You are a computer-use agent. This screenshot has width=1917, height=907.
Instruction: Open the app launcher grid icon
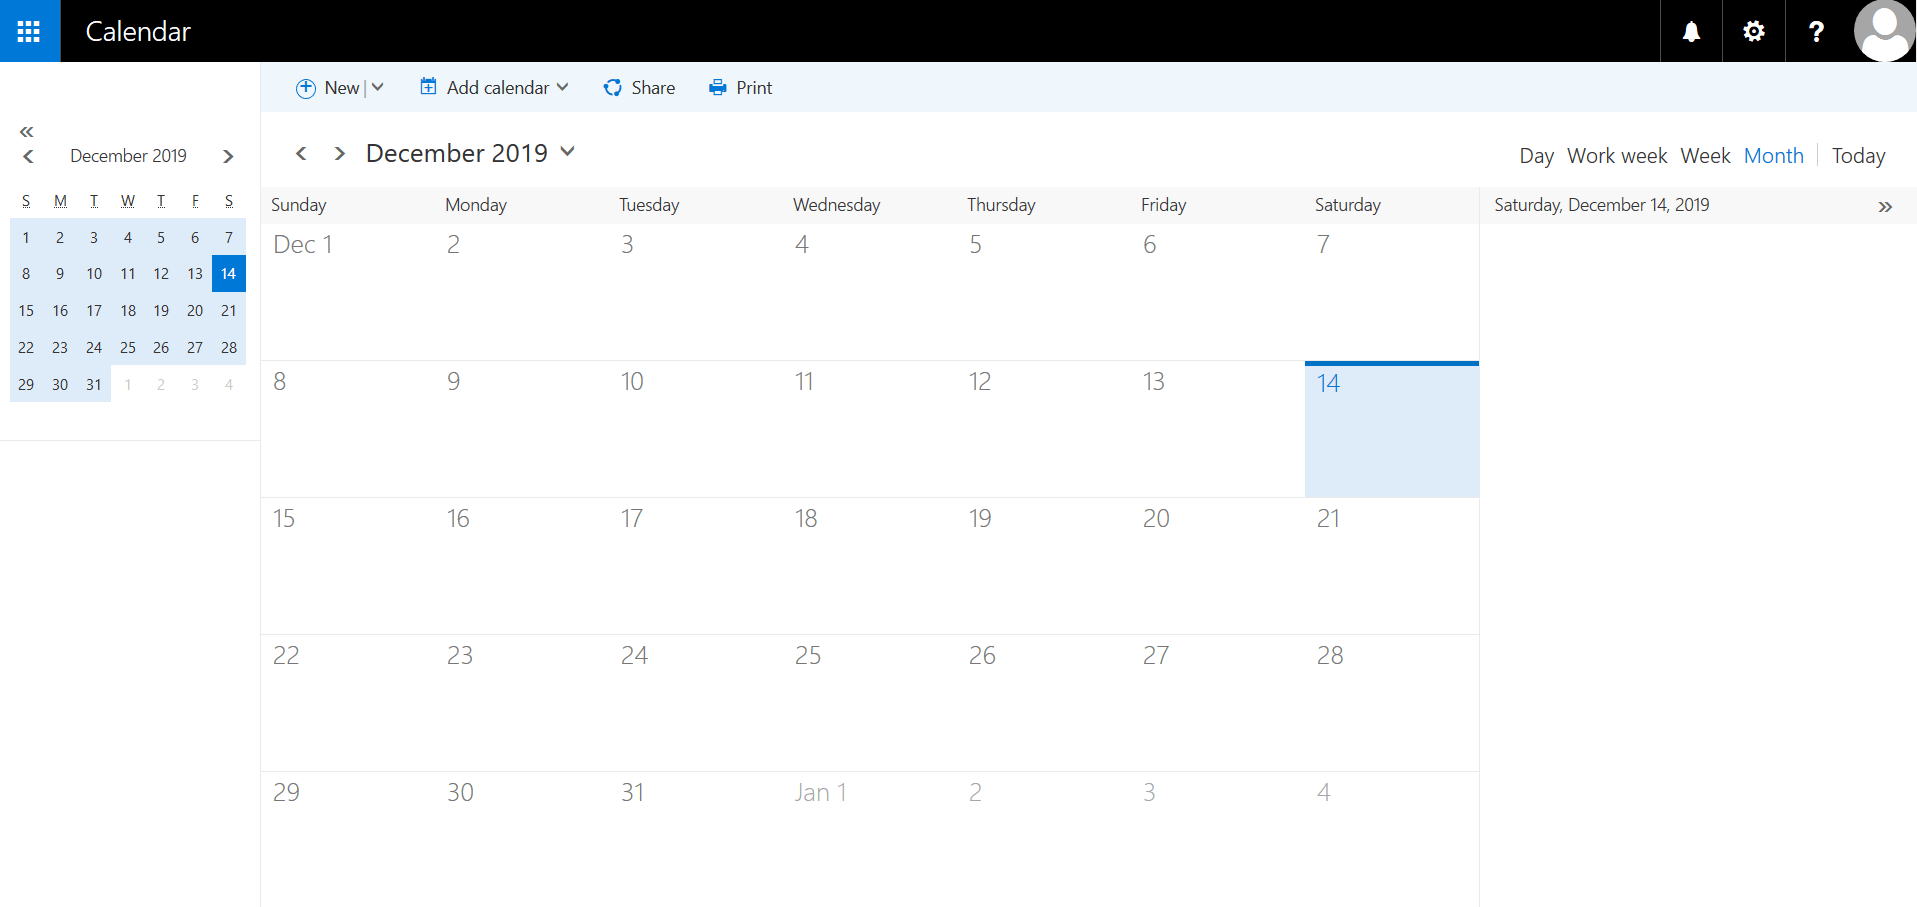29,31
